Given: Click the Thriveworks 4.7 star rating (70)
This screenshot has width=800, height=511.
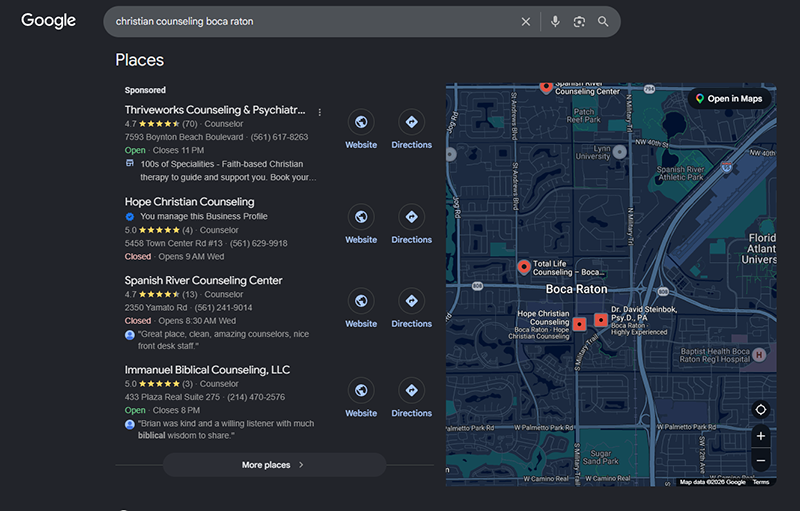Looking at the screenshot, I should (x=161, y=123).
